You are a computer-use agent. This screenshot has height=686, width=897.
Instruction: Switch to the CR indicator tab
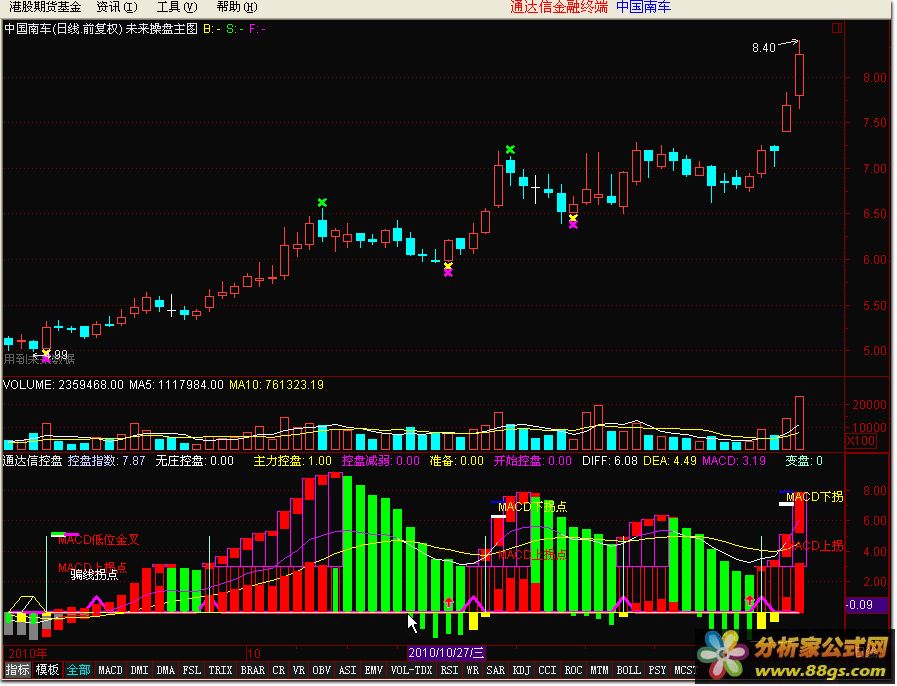coord(279,669)
